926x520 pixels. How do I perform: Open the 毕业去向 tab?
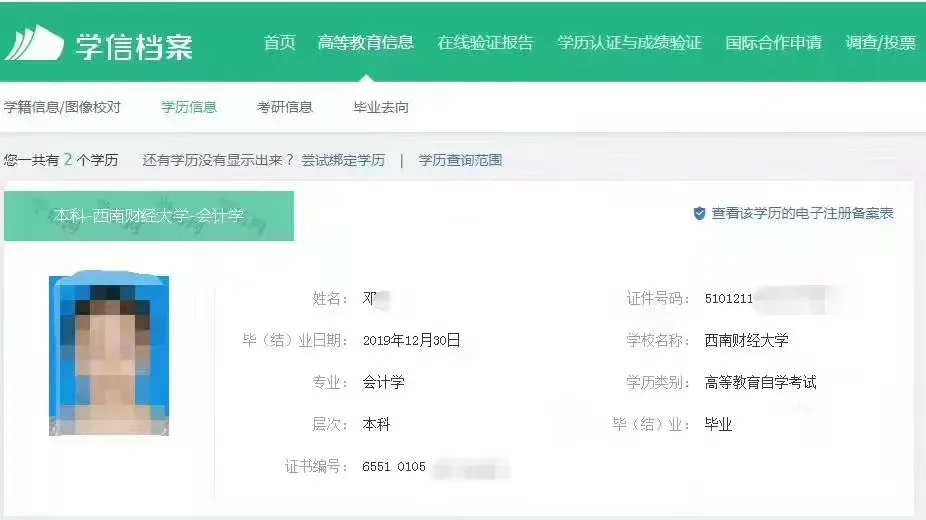pos(381,107)
